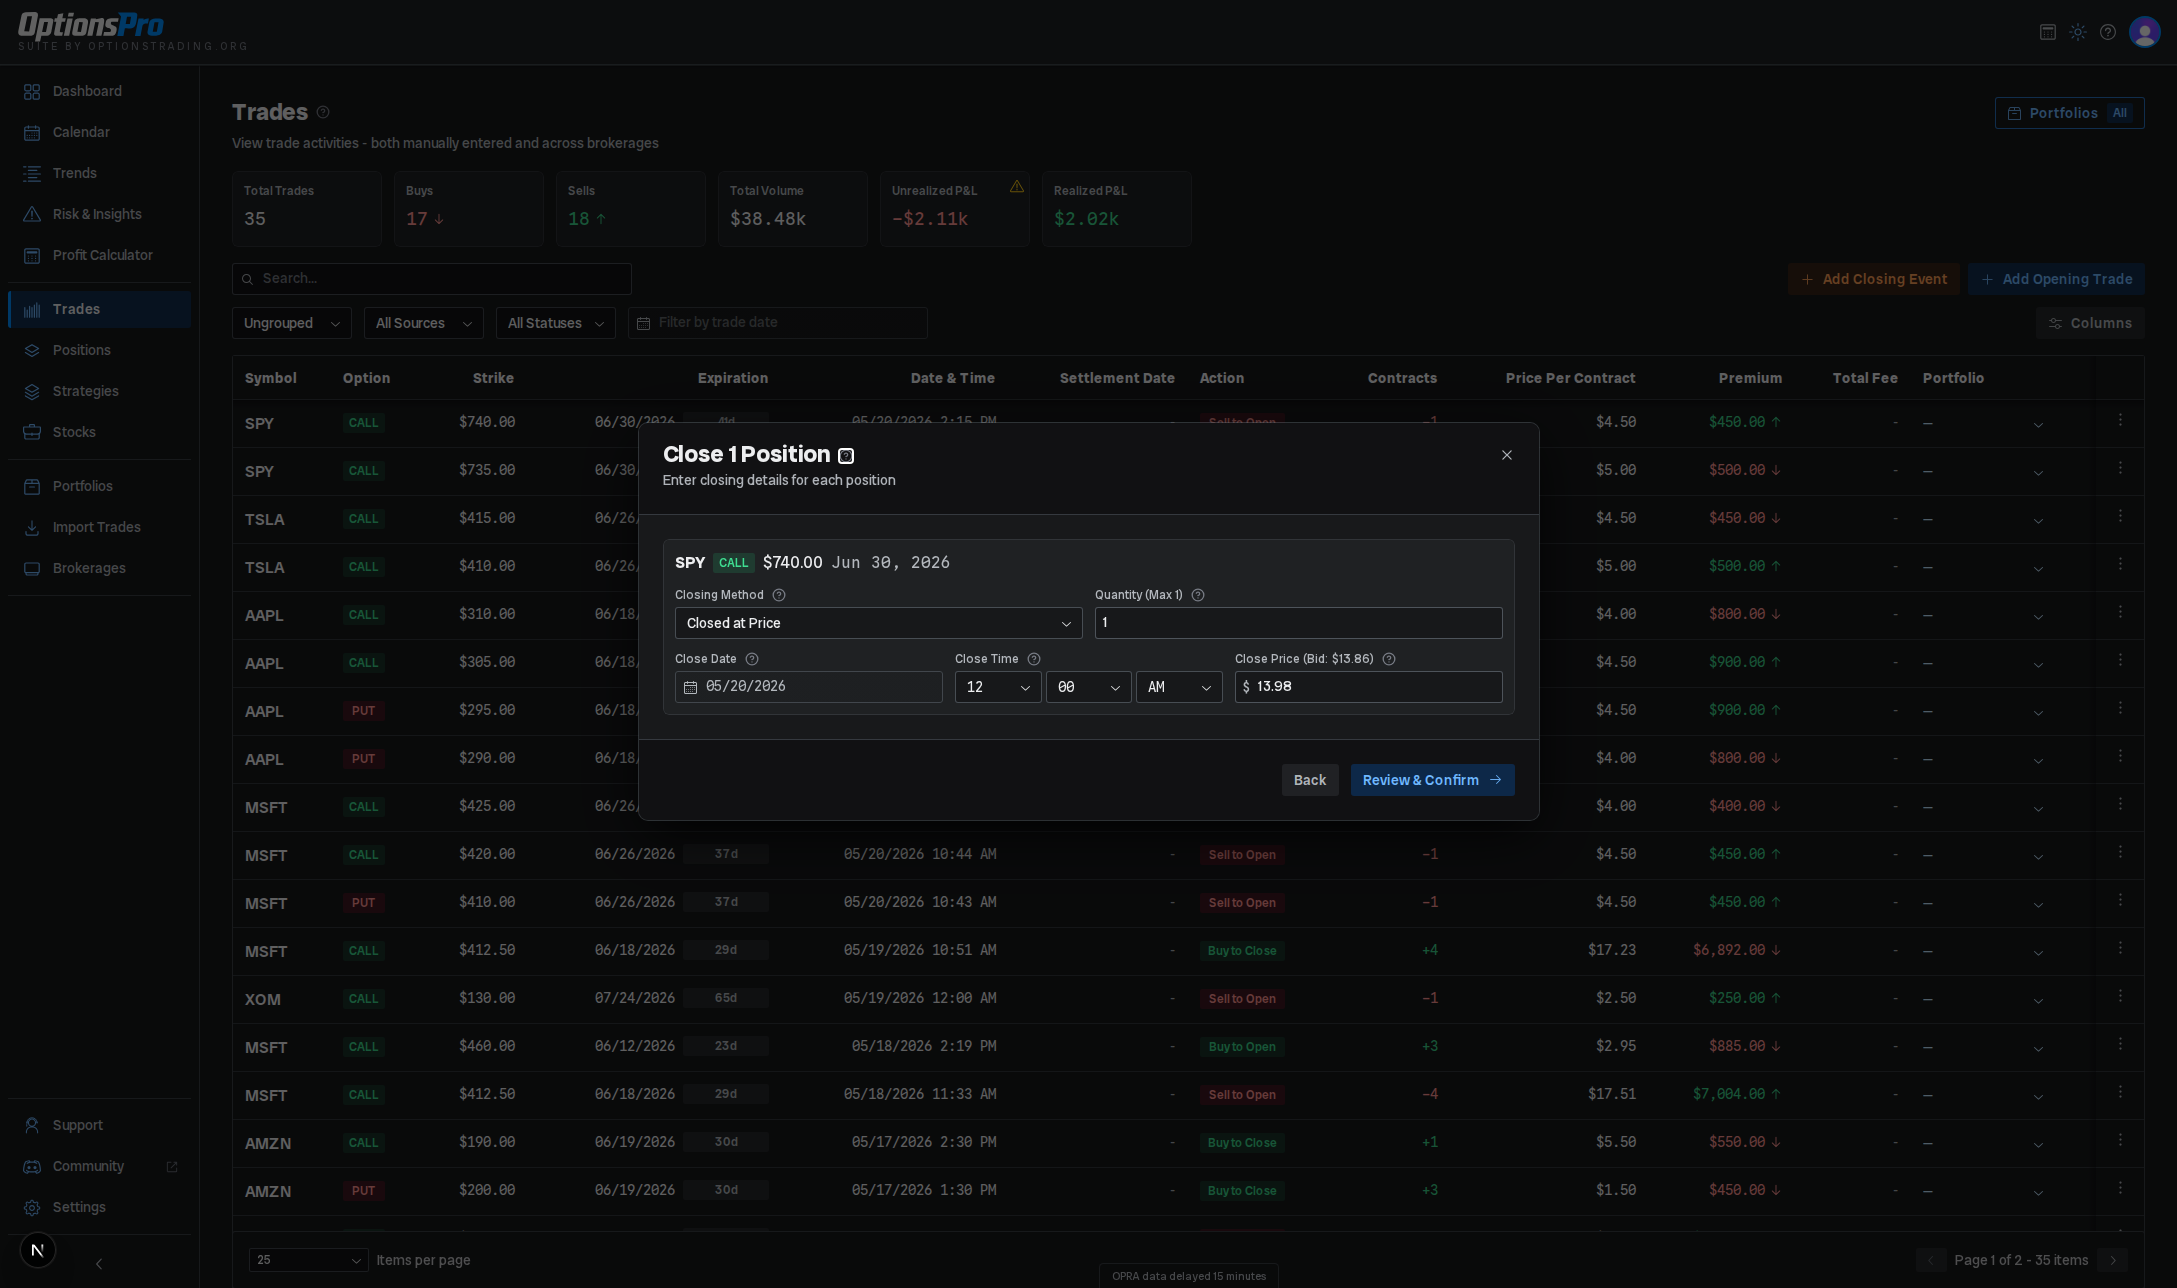This screenshot has width=2177, height=1288.
Task: Click the Settings gear icon in sidebar
Action: [32, 1207]
